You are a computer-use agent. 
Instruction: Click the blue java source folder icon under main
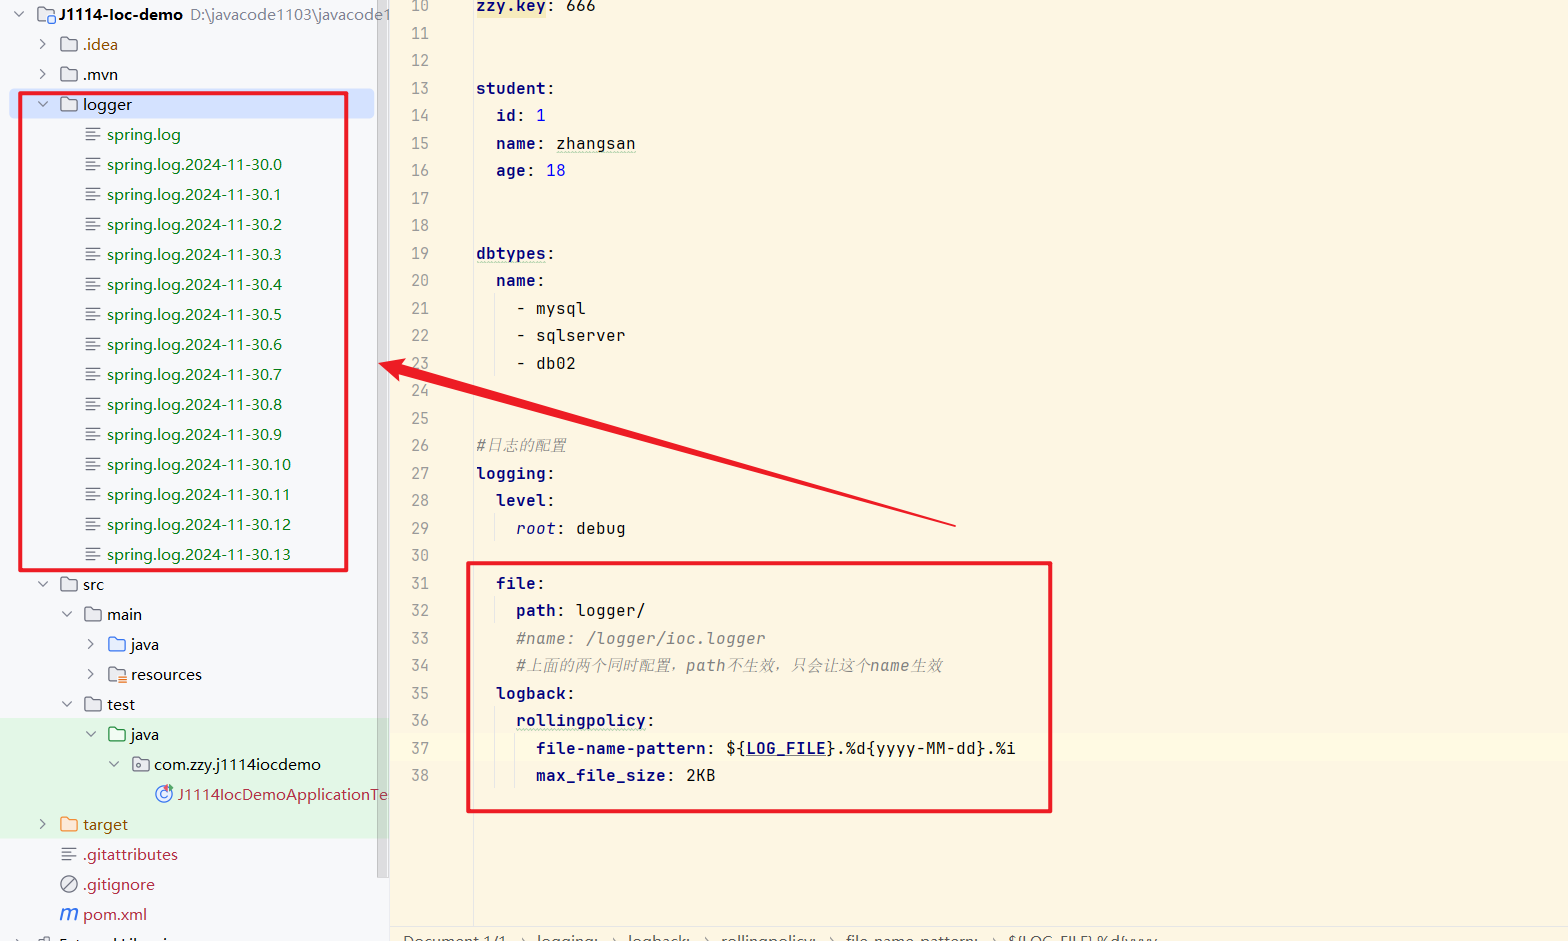tap(117, 644)
